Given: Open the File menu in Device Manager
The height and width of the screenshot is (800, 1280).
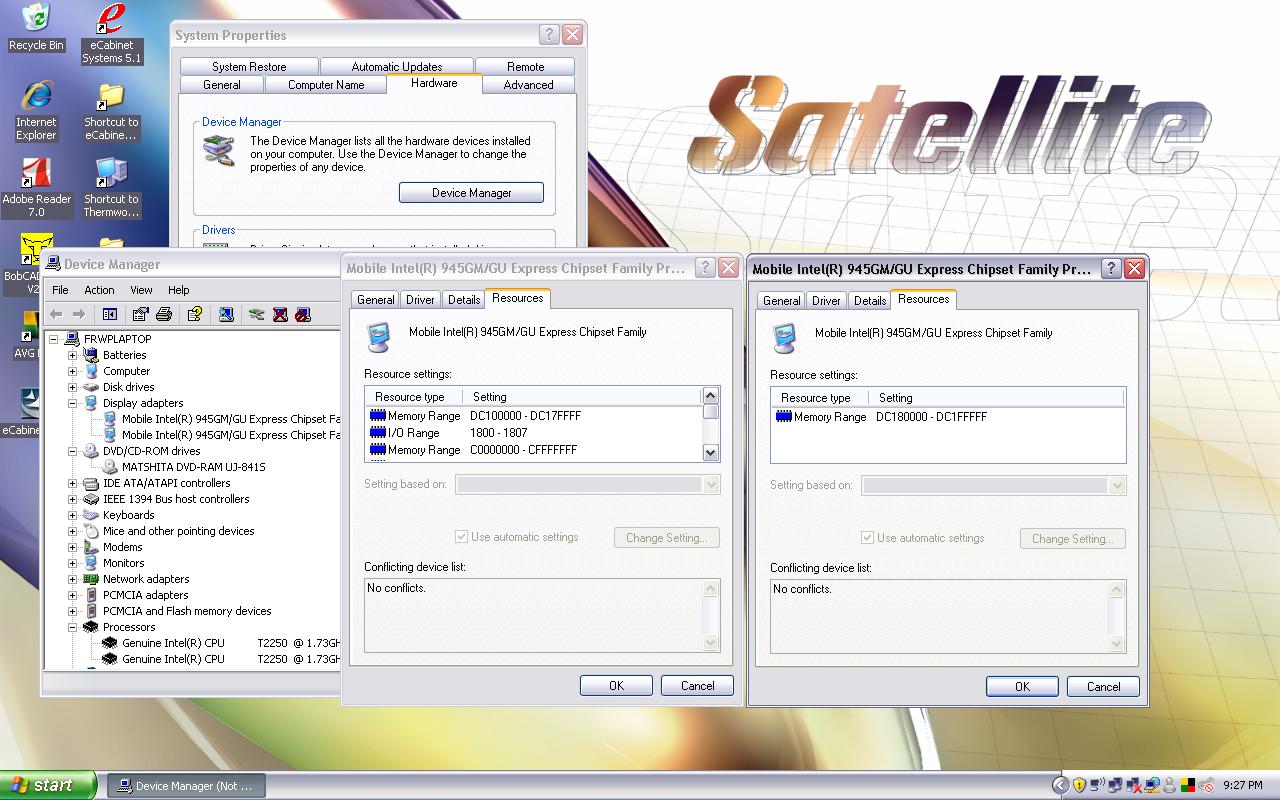Looking at the screenshot, I should (60, 290).
